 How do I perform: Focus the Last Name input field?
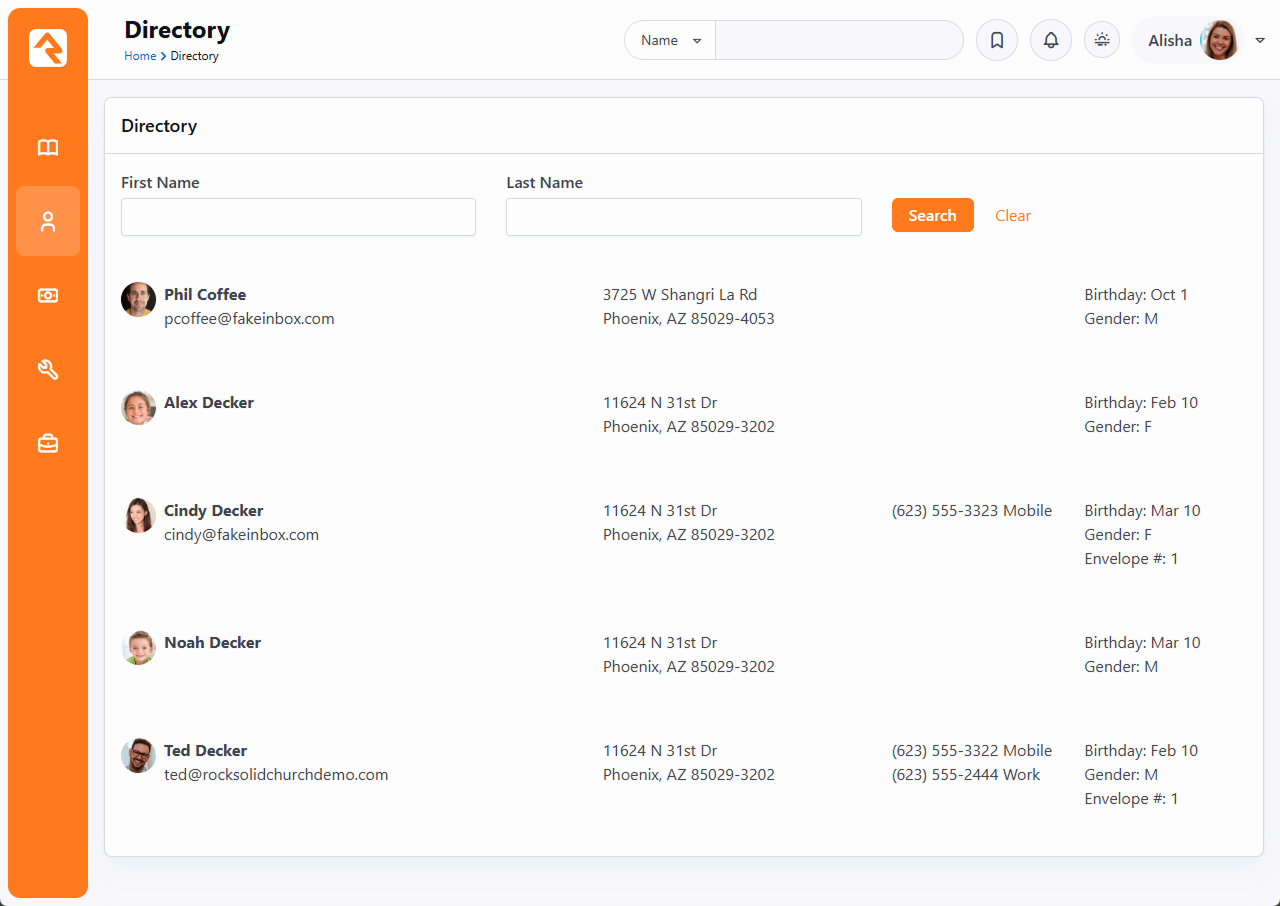click(683, 217)
